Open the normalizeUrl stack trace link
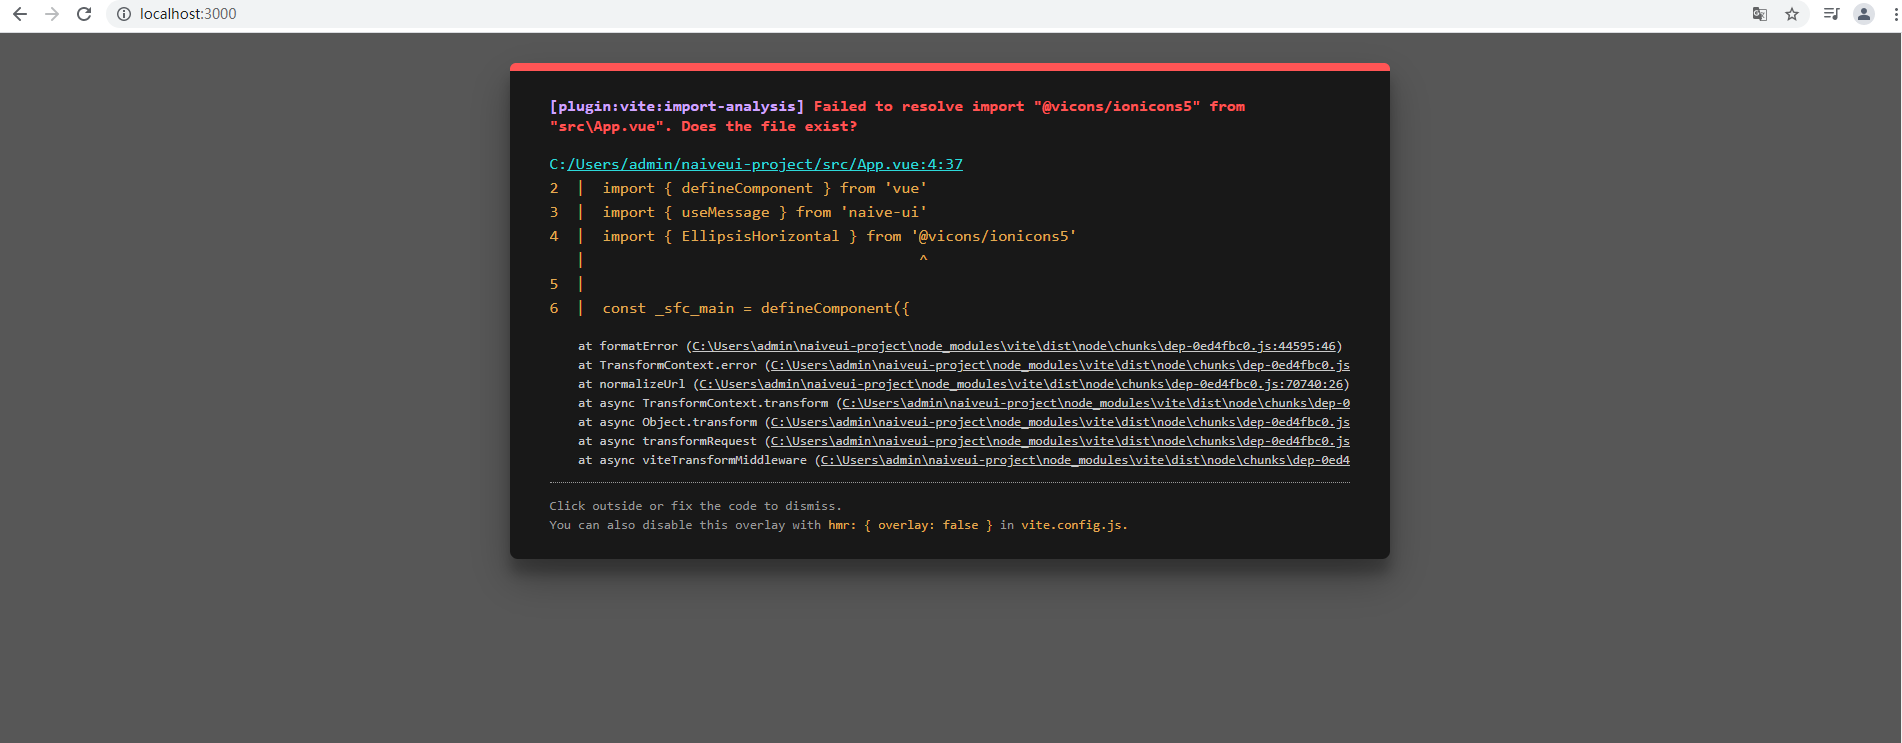The width and height of the screenshot is (1902, 743). 1021,384
